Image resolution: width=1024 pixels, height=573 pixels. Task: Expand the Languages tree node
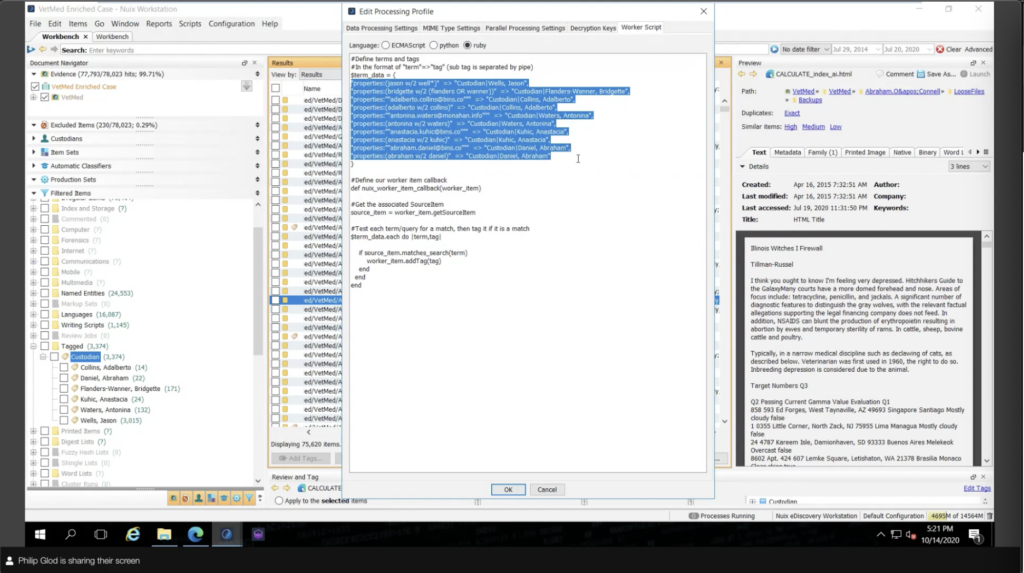click(33, 314)
